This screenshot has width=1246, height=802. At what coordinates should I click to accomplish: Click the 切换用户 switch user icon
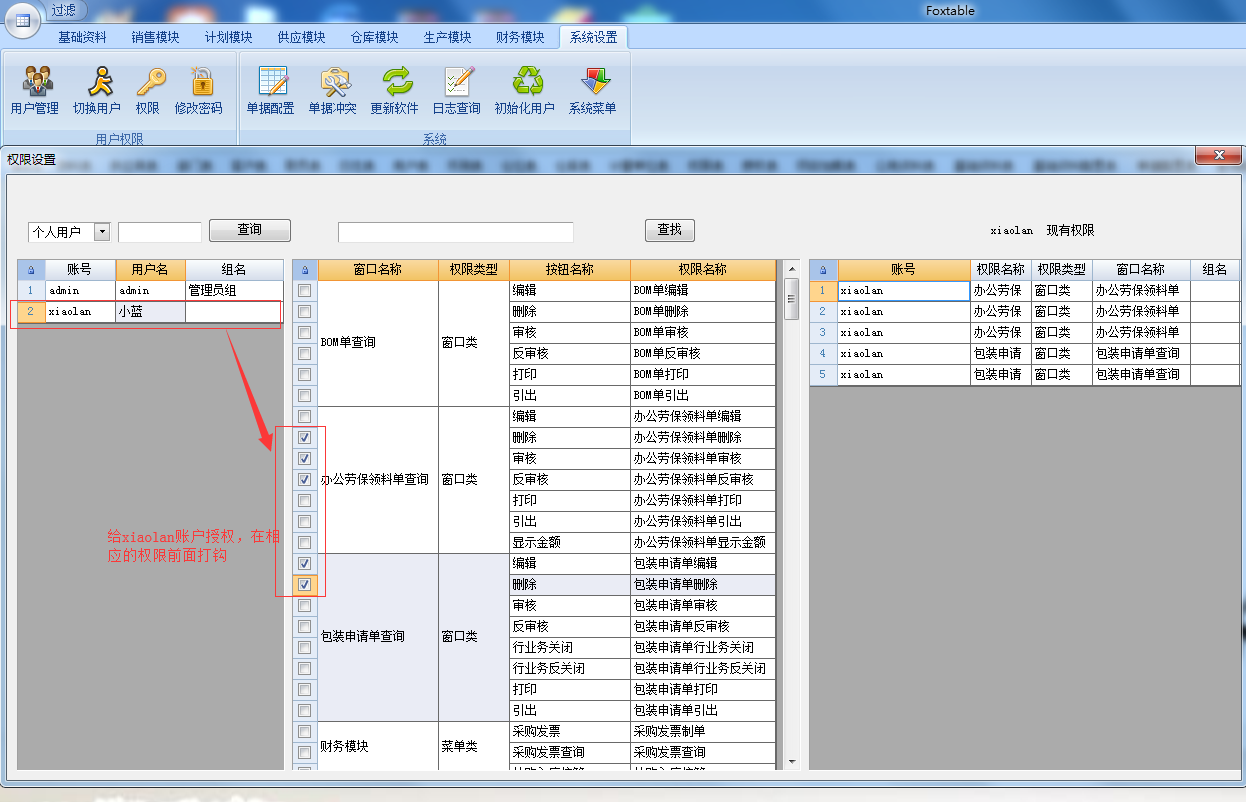point(97,91)
